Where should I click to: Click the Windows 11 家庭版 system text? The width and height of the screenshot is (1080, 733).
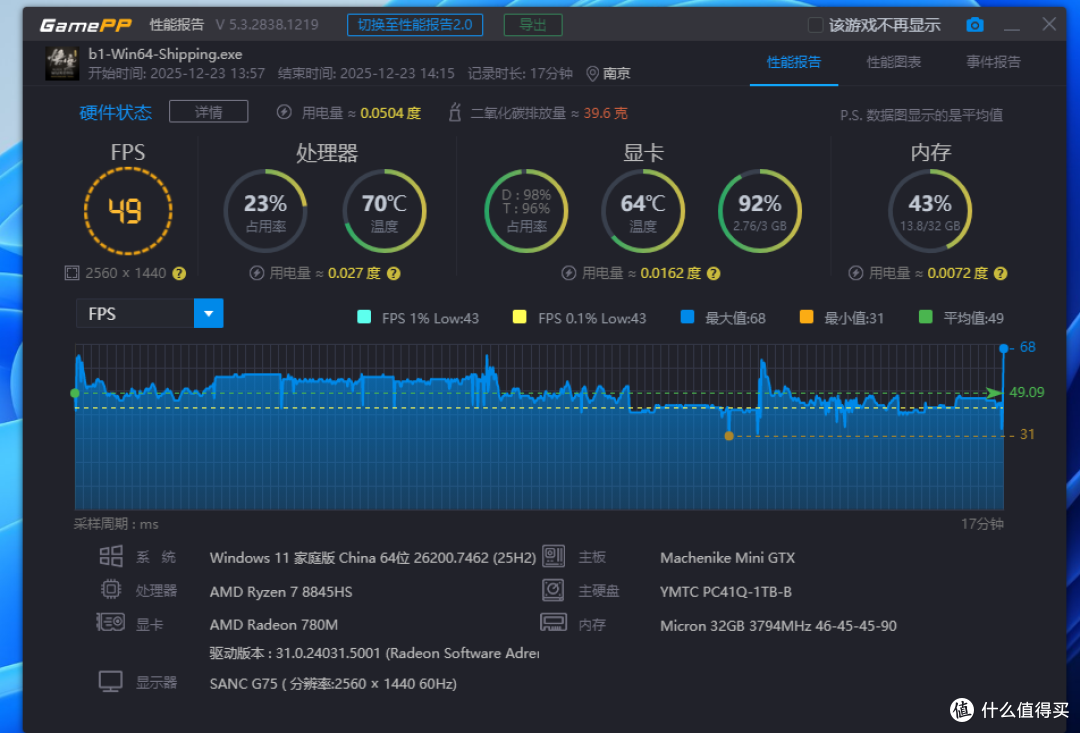pos(373,558)
